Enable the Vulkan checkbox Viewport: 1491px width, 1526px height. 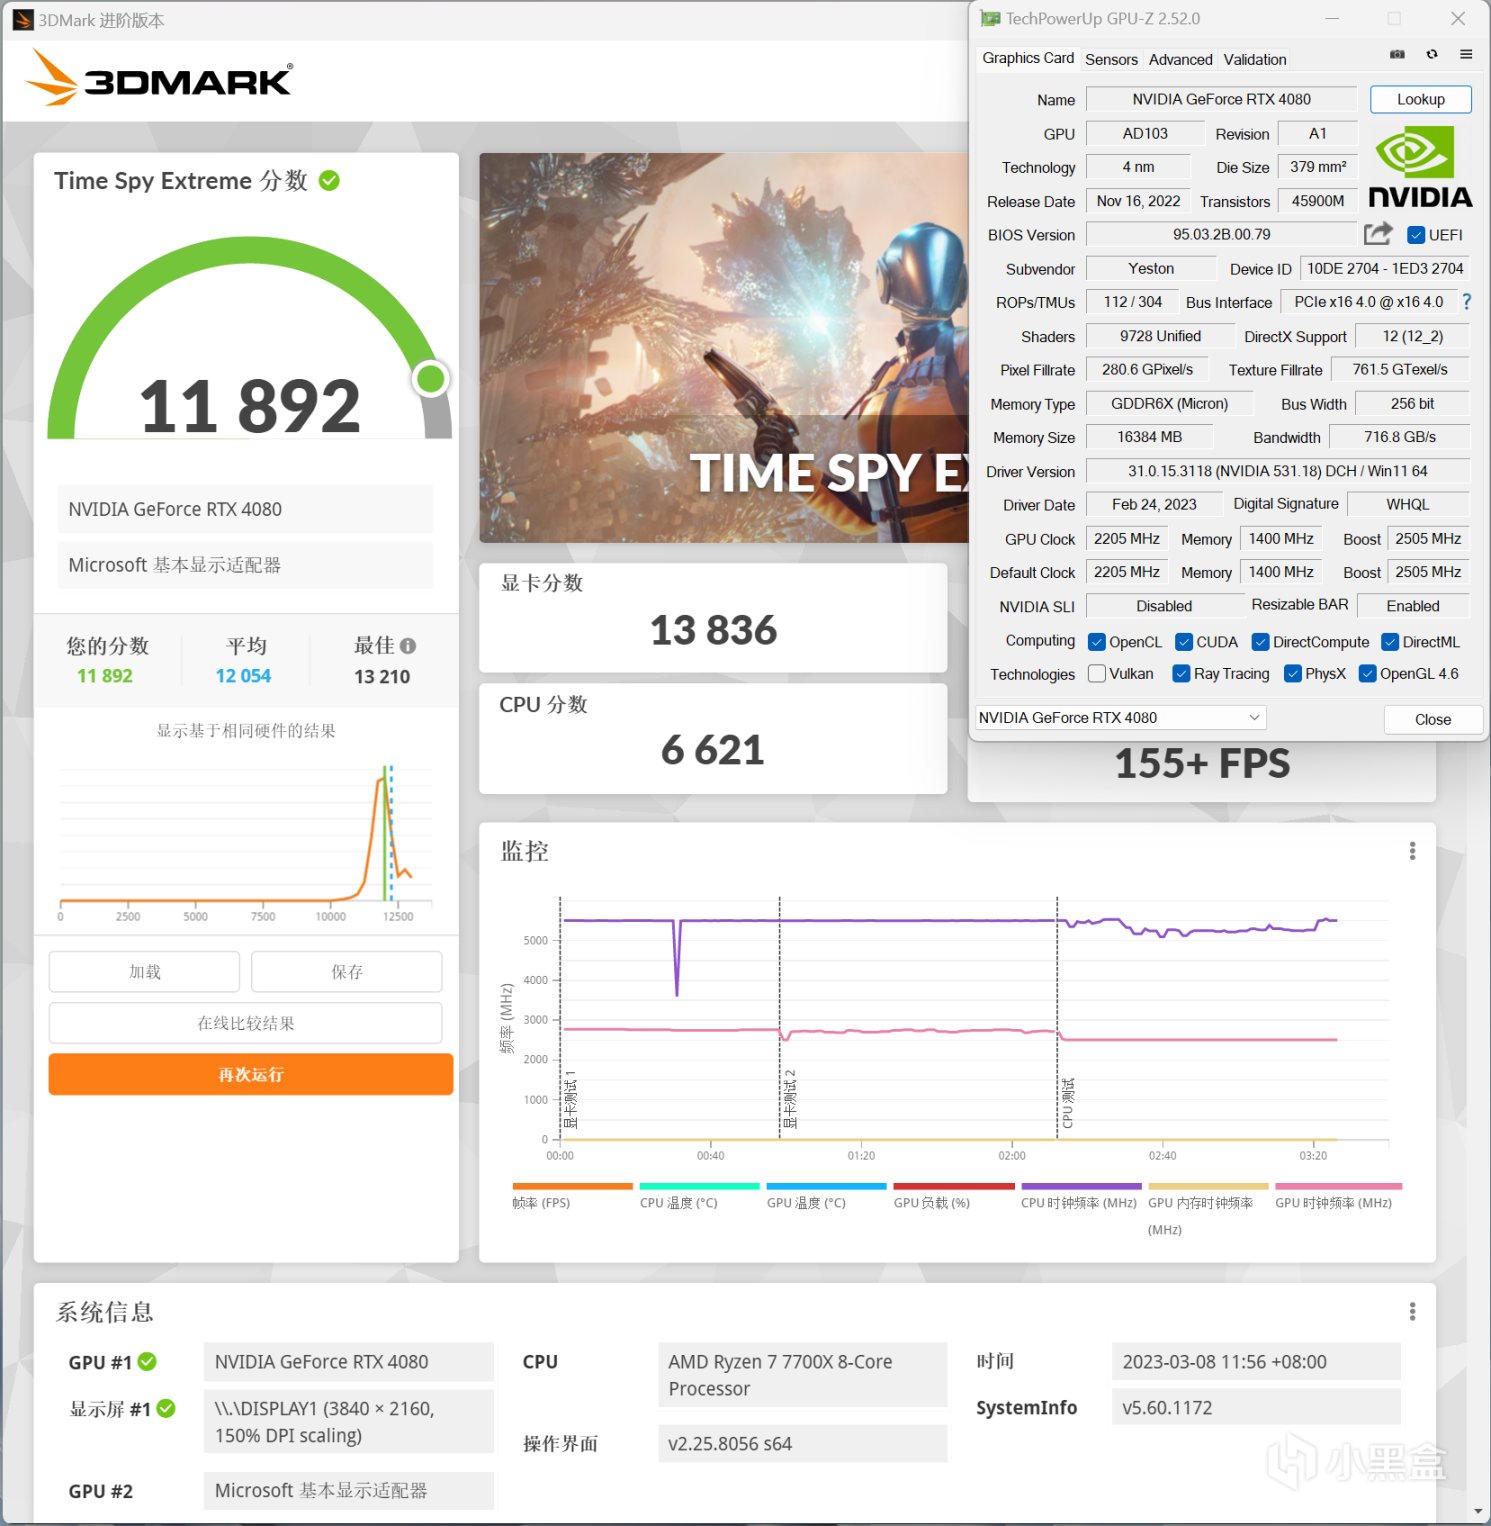(1097, 673)
